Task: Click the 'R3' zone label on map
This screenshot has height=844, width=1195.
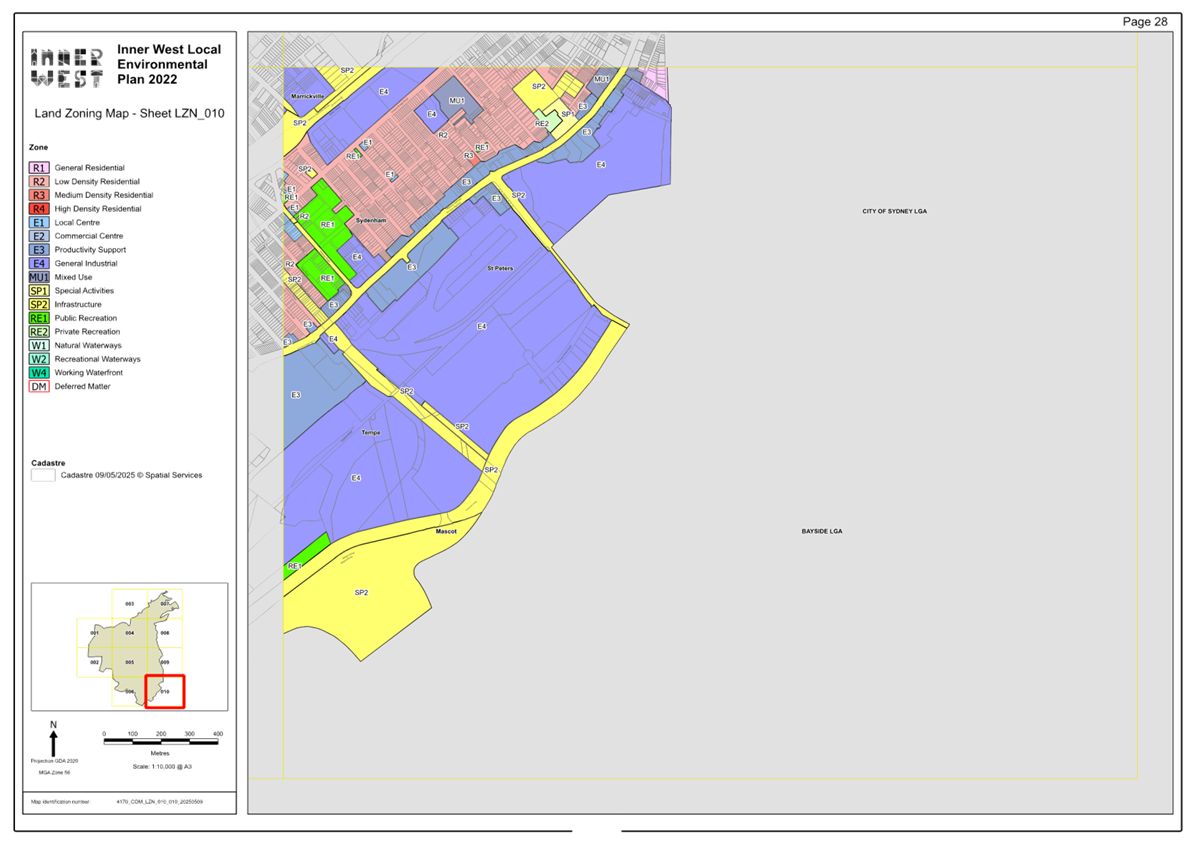Action: 469,156
